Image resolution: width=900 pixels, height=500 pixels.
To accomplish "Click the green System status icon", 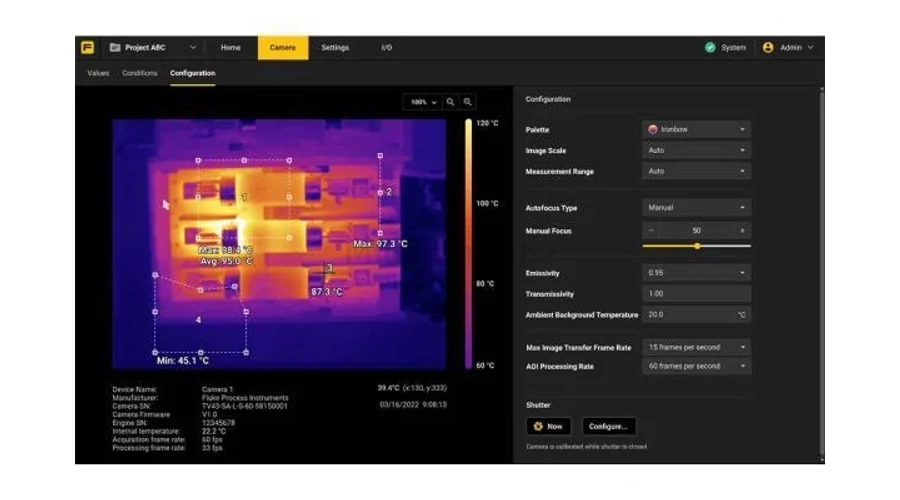I will pos(710,48).
